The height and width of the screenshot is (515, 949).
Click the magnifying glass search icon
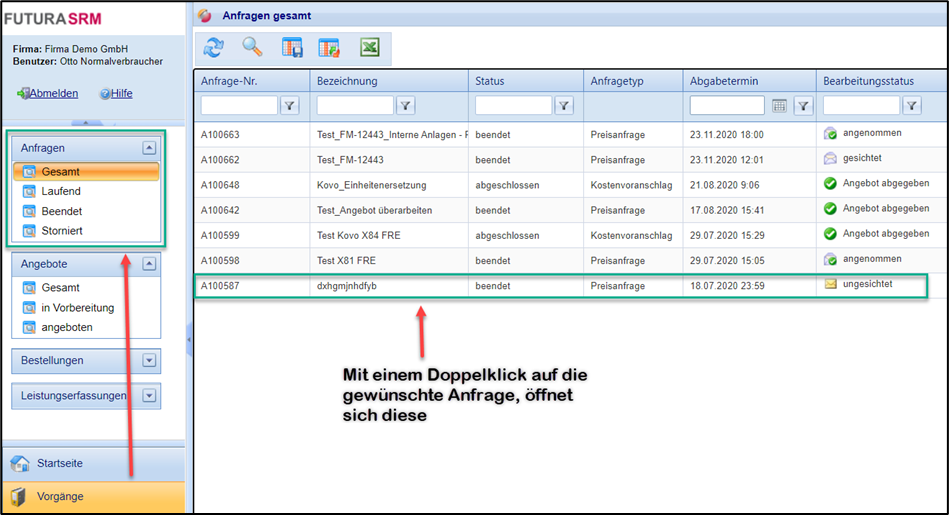252,47
